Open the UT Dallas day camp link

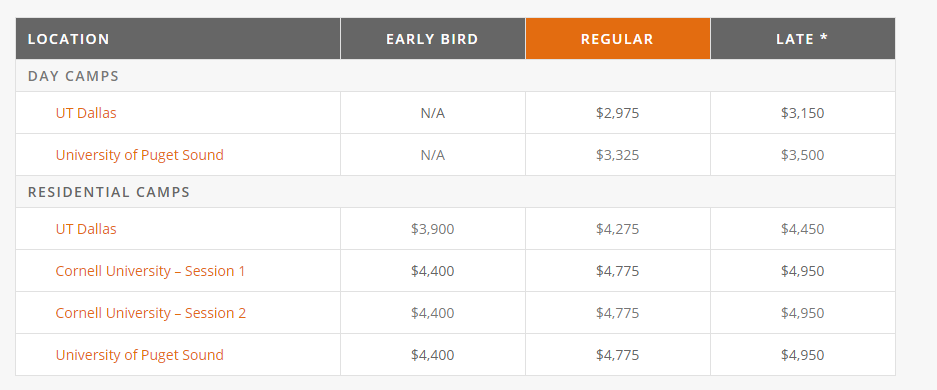pos(86,113)
